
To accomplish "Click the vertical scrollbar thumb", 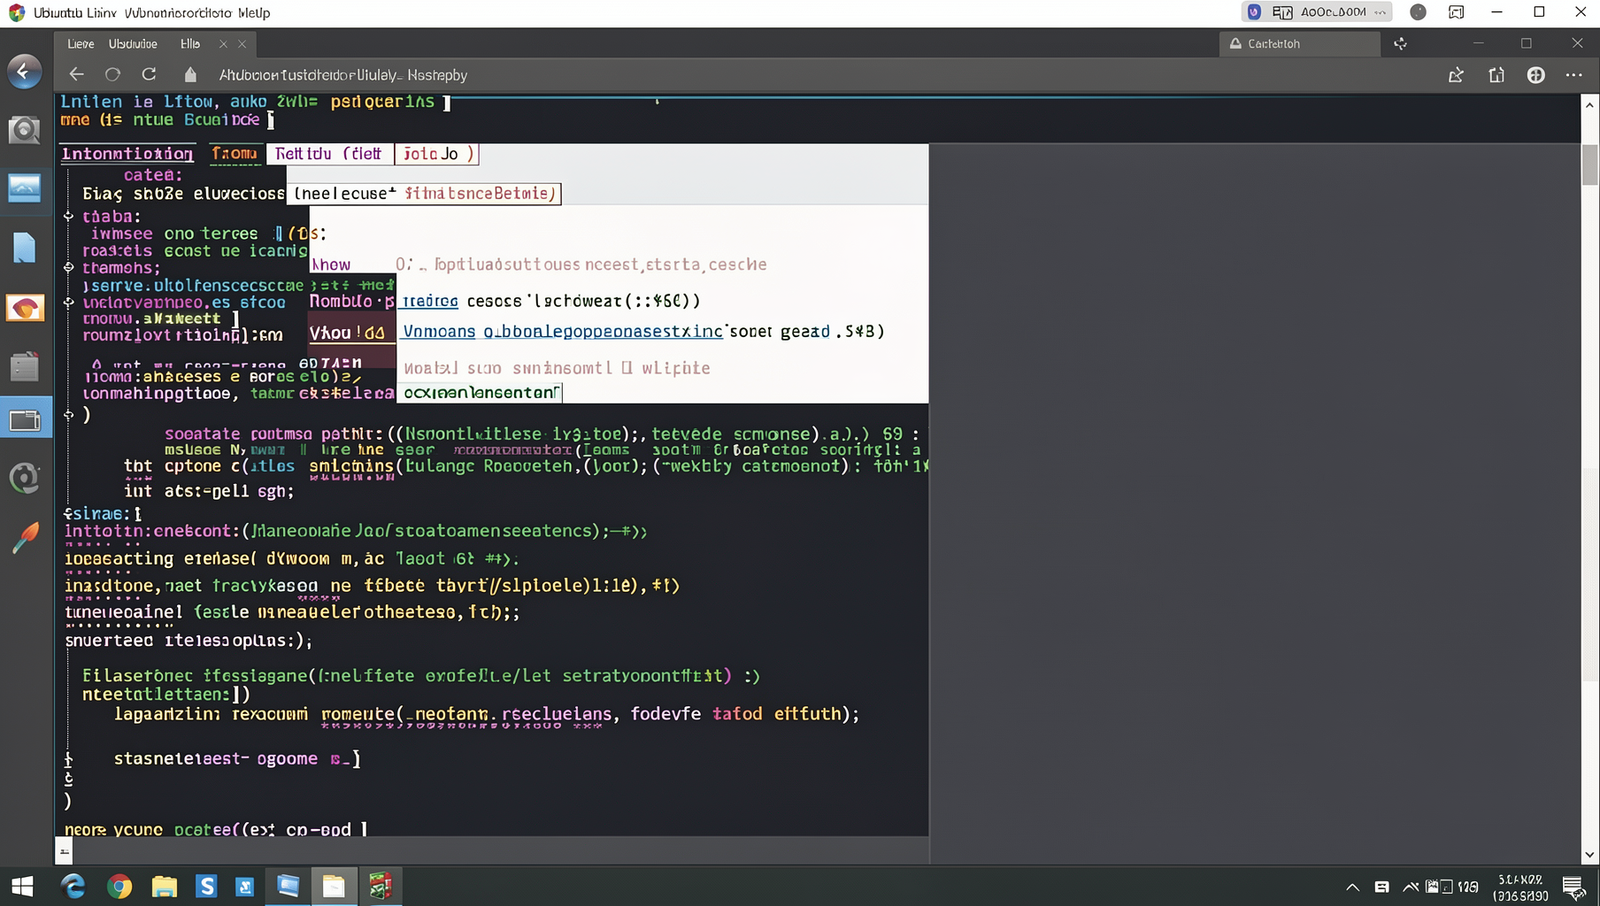I will click(x=1590, y=165).
